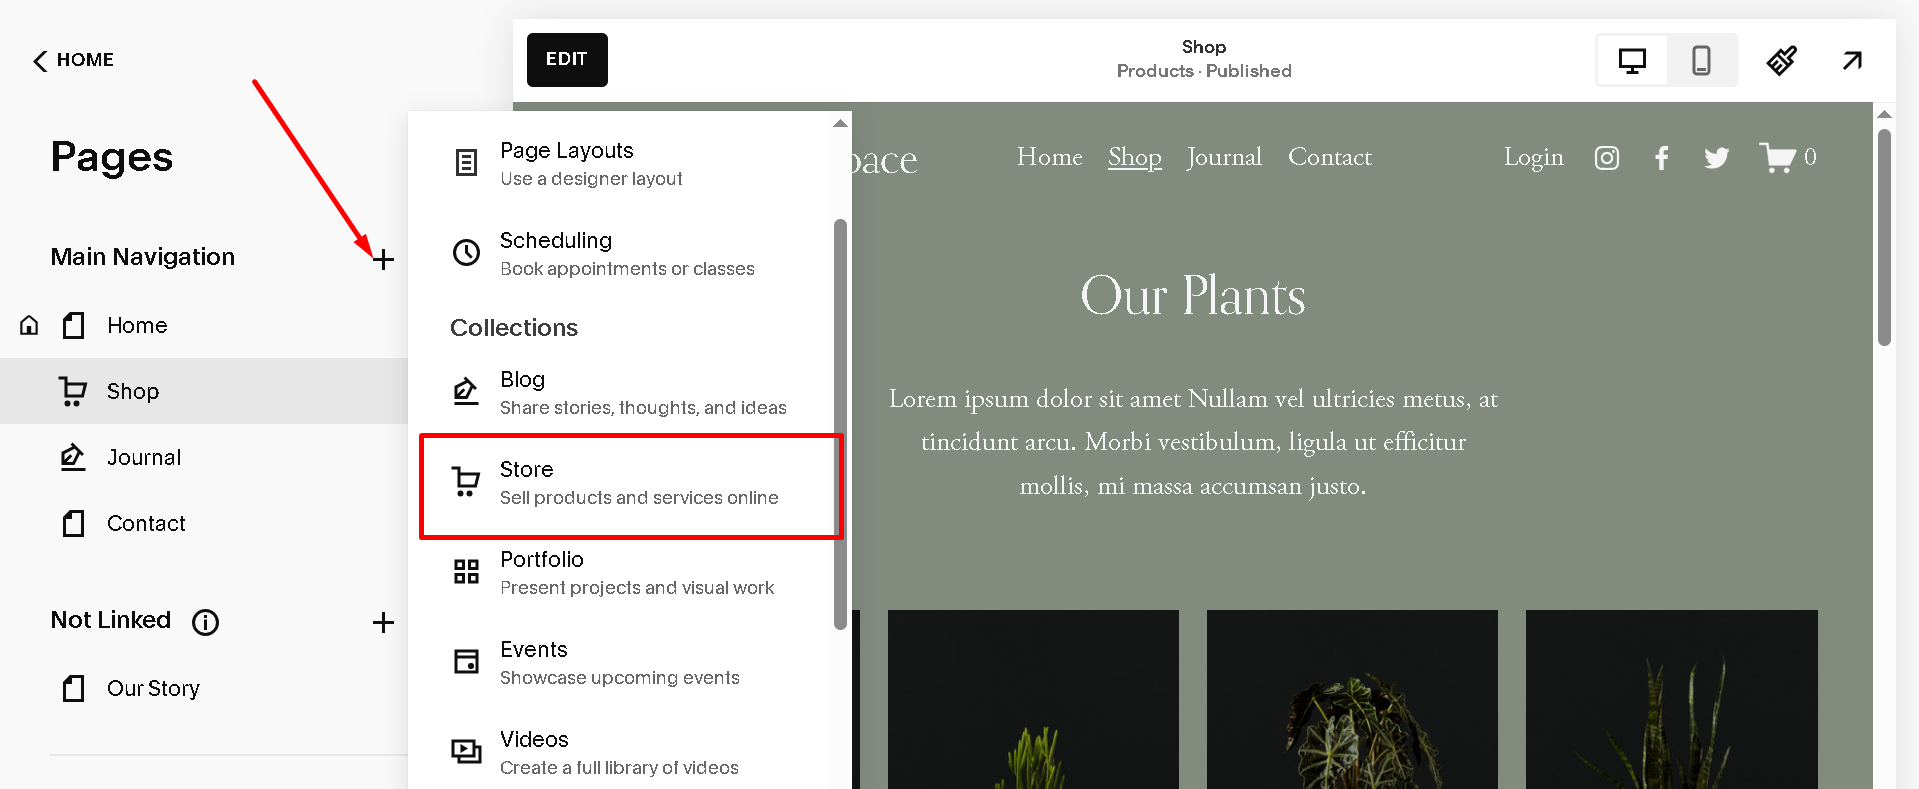
Task: Click Shop link in site header
Action: coord(1135,157)
